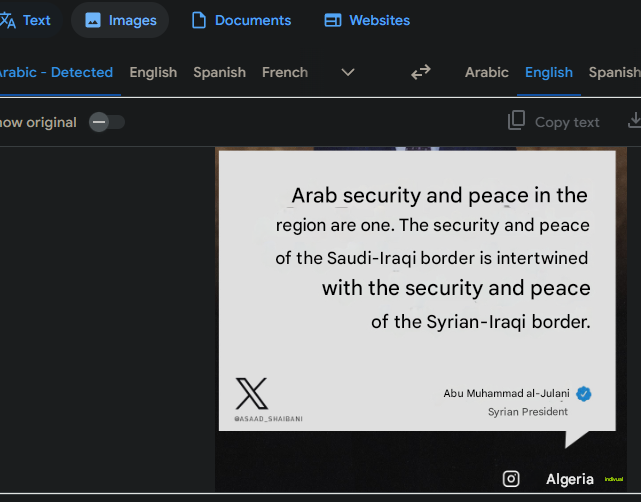Screen dimensions: 641x502
Task: Download the translated image
Action: pos(634,121)
